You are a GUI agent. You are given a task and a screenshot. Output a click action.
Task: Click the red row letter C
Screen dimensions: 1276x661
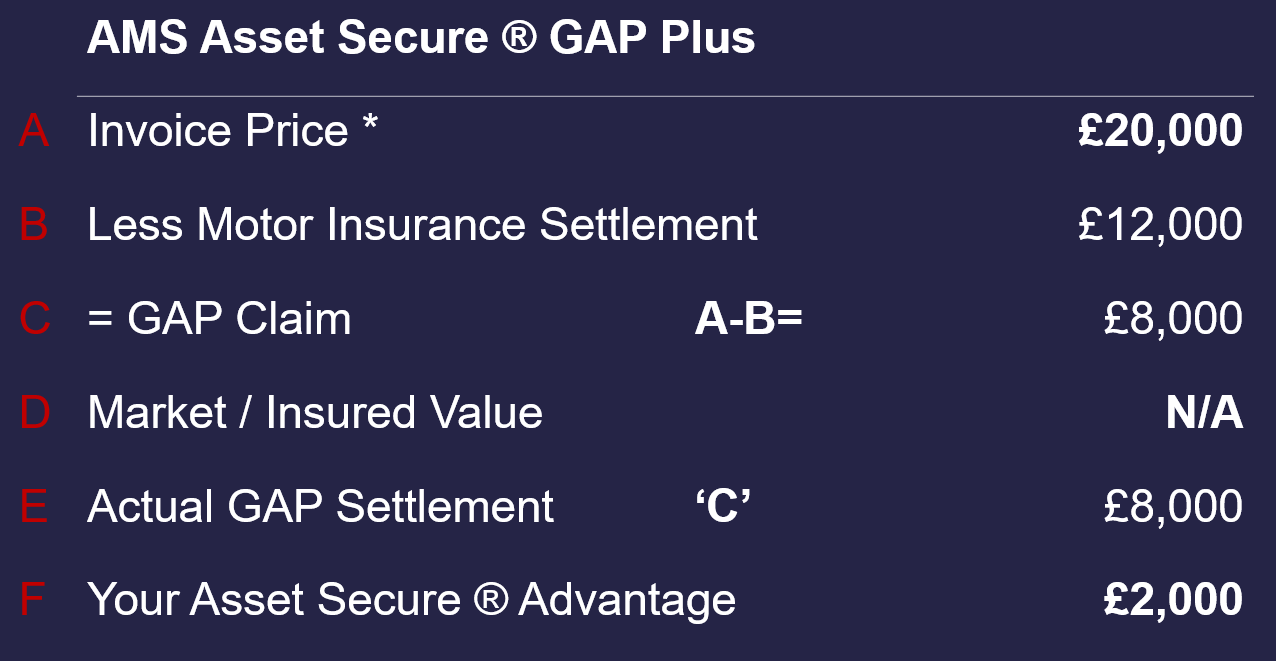34,319
